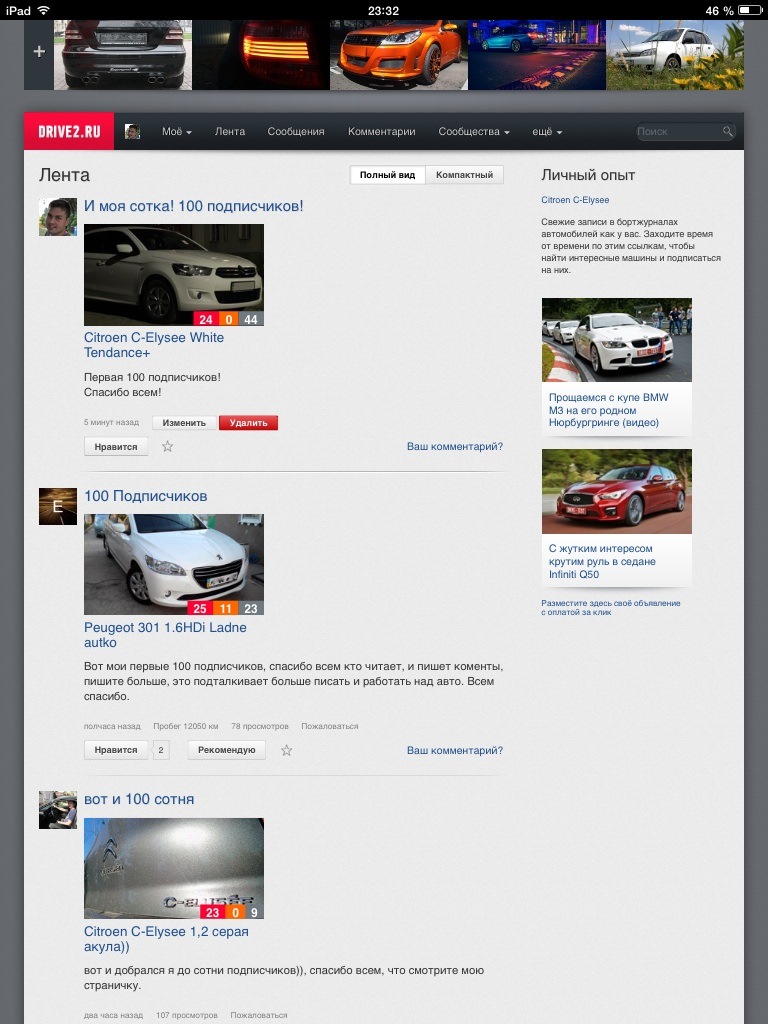The image size is (768, 1024).
Task: Click red 'Удалить' button
Action: [249, 423]
